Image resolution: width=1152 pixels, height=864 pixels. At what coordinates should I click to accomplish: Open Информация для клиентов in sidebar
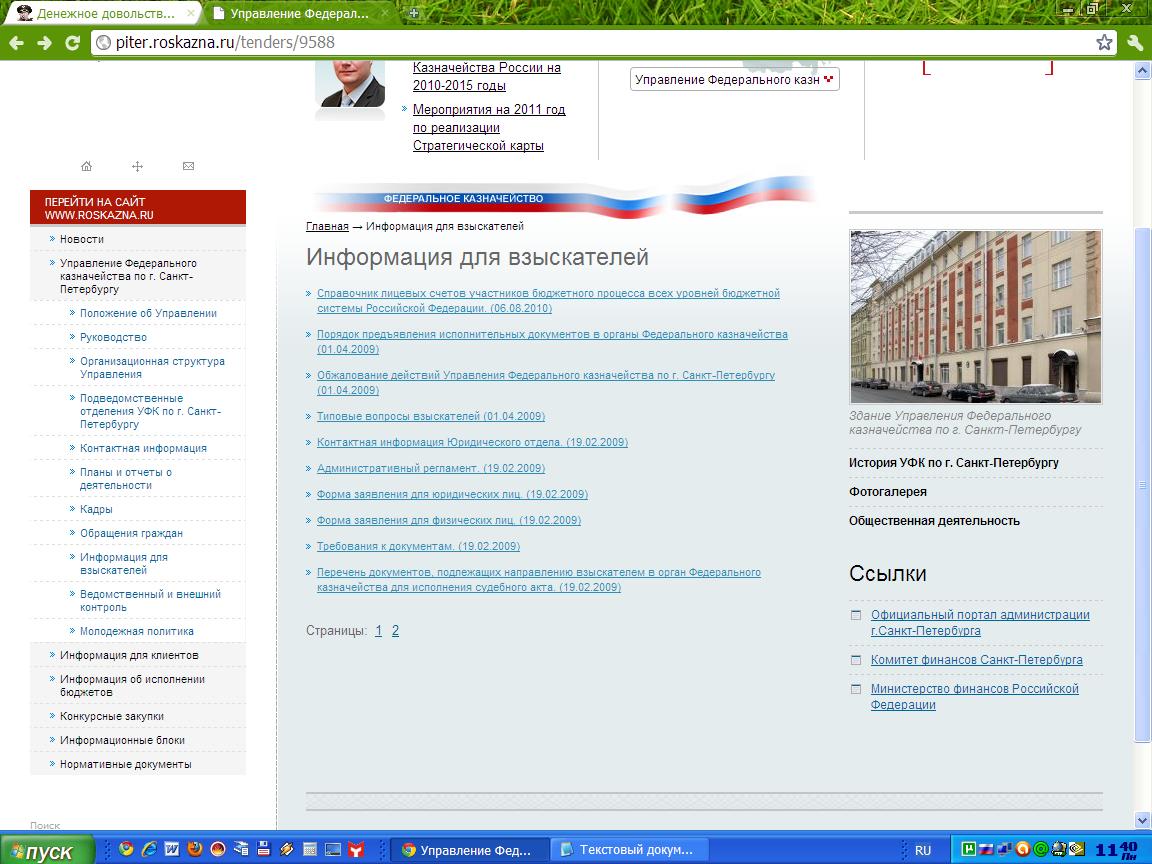click(129, 655)
